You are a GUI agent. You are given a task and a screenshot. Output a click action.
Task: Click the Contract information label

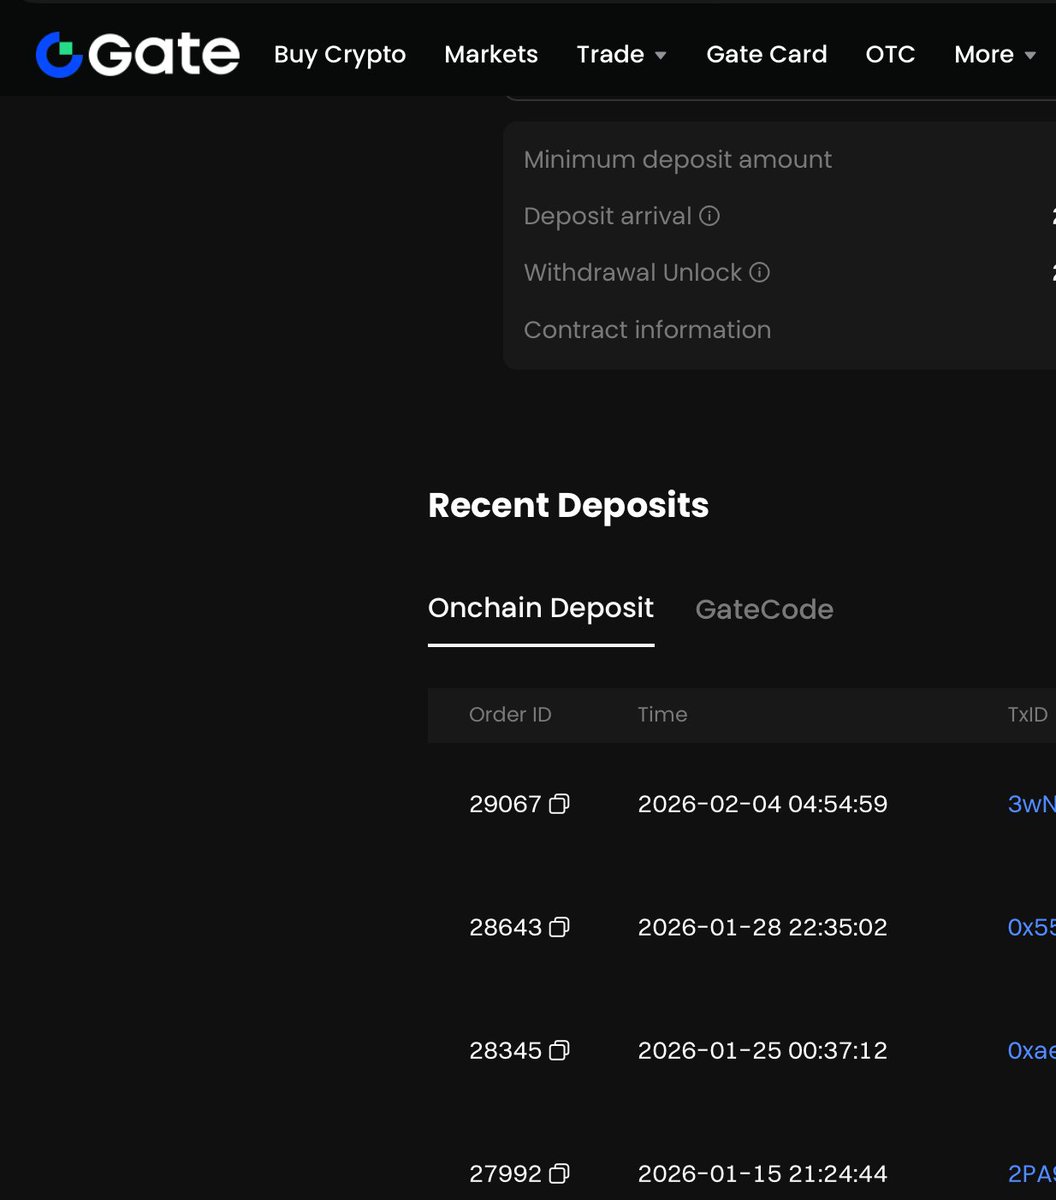coord(647,330)
